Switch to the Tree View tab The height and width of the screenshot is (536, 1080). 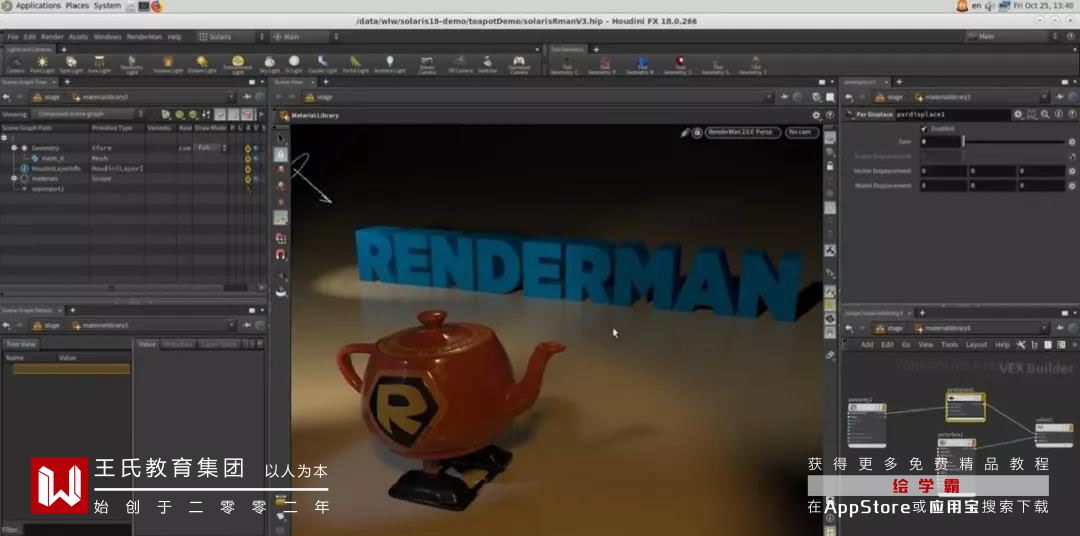point(21,344)
